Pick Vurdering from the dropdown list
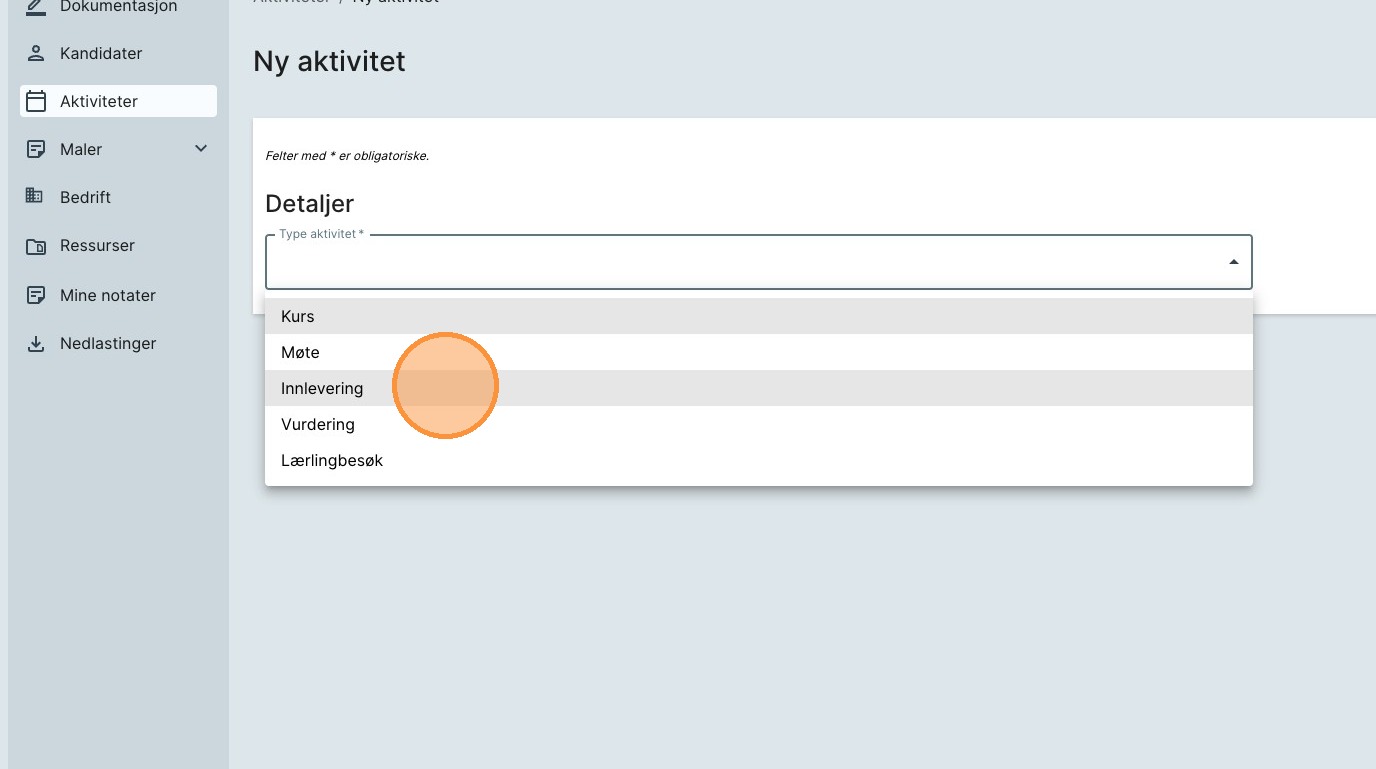The image size is (1376, 769). [x=318, y=424]
